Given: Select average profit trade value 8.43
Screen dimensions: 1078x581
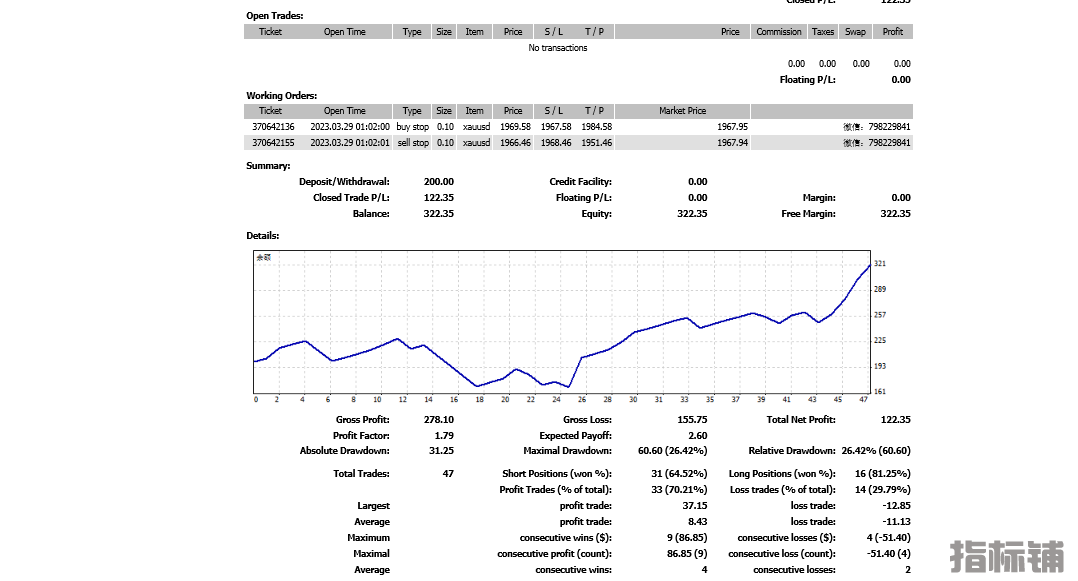Looking at the screenshot, I should 698,522.
